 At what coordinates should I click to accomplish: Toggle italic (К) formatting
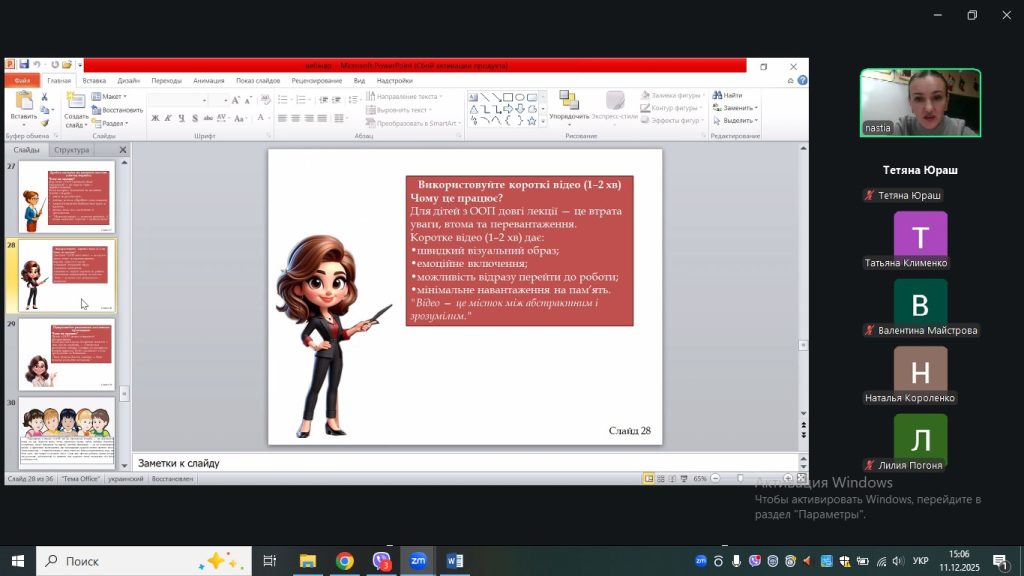[x=168, y=118]
